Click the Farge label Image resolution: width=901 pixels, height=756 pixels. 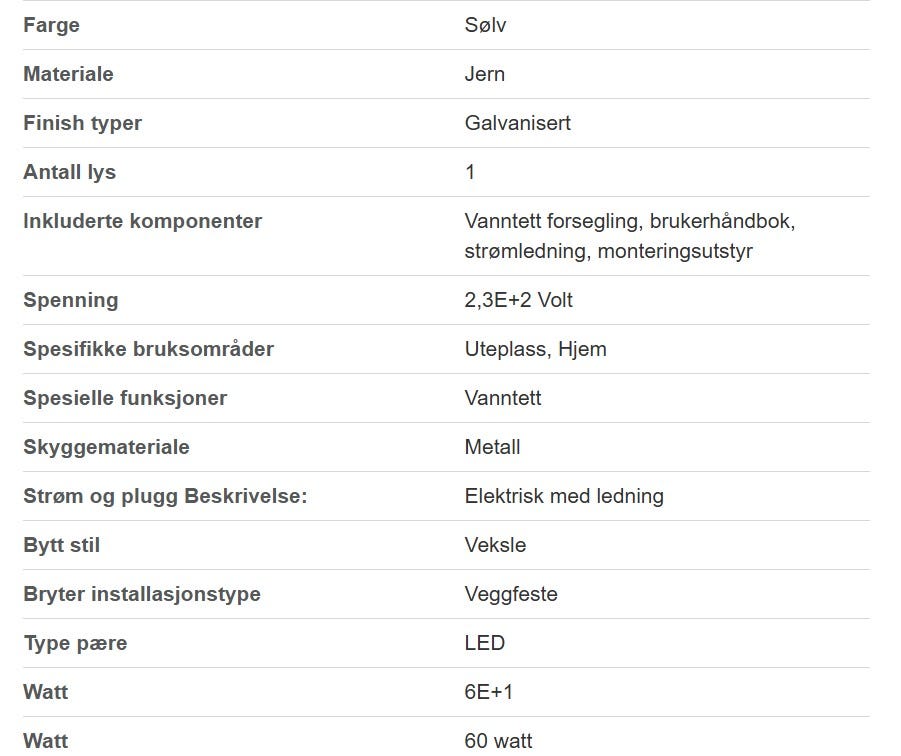pos(51,25)
